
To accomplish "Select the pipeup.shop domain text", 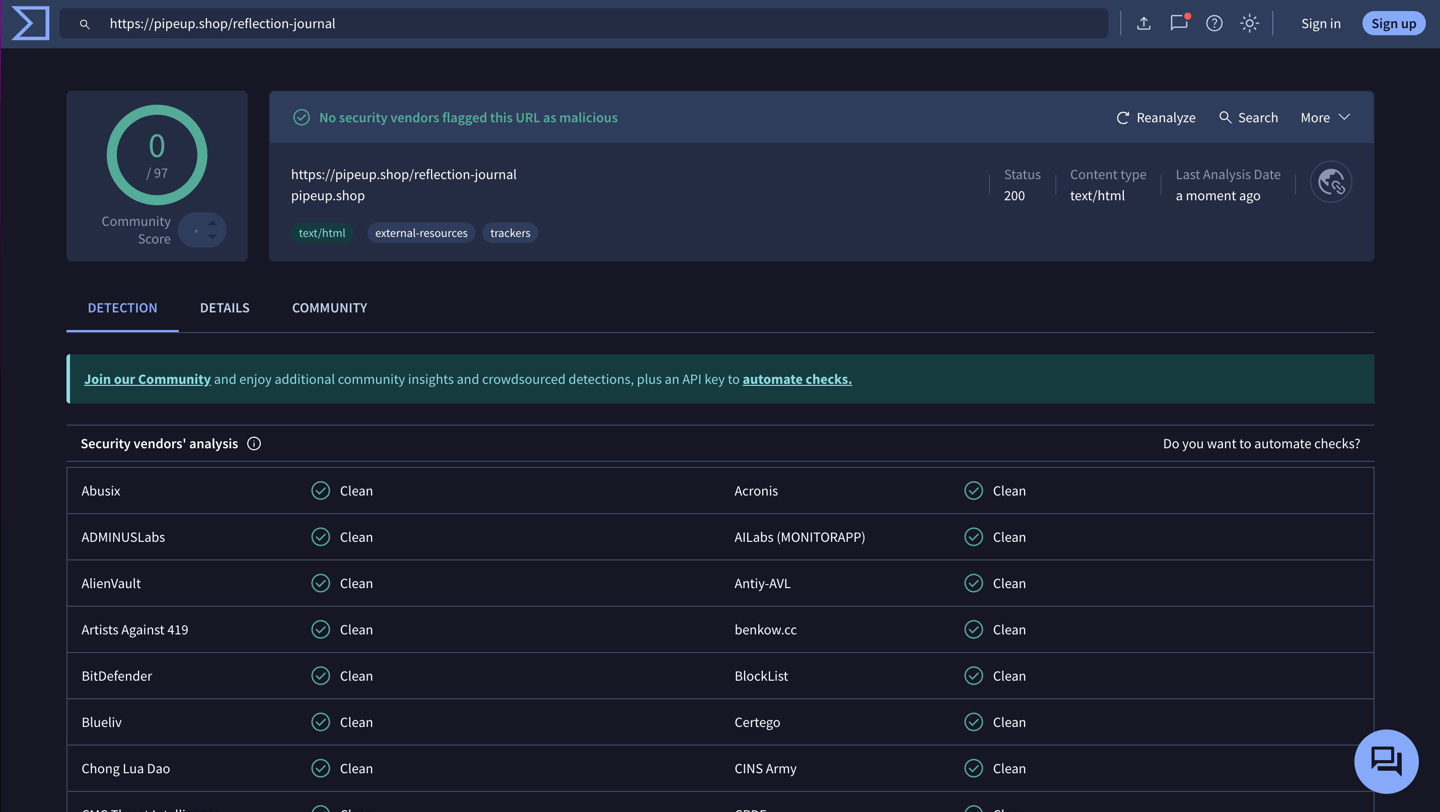I will (328, 196).
